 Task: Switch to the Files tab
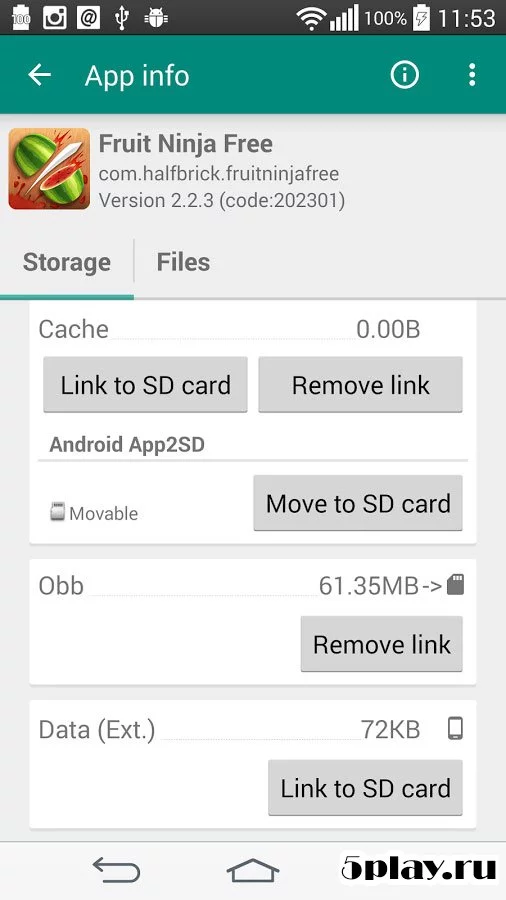coord(183,262)
